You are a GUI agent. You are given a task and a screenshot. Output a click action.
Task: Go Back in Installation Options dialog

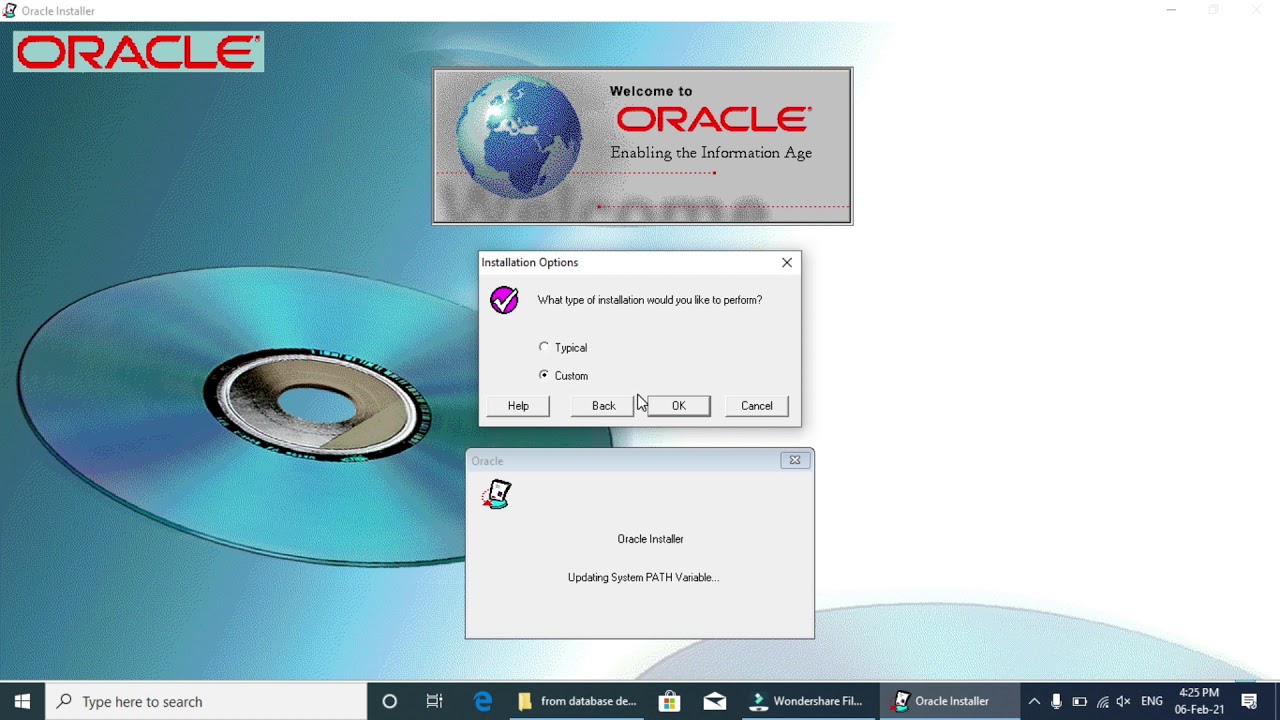603,406
